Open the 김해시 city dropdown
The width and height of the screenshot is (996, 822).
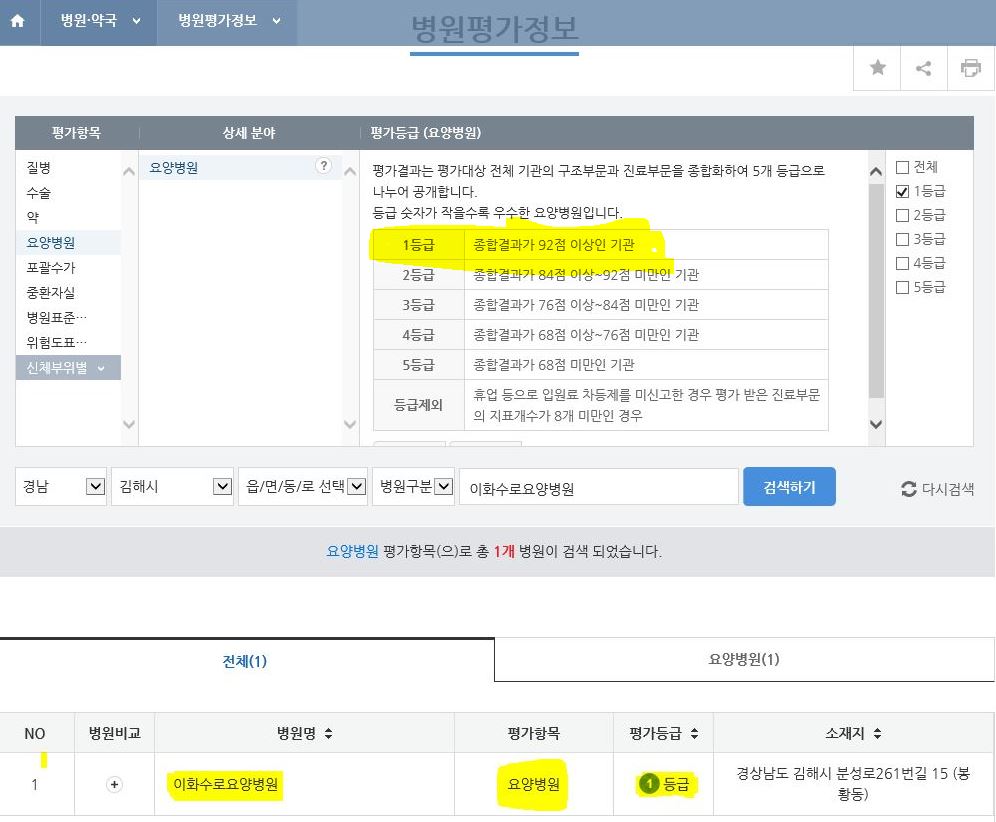[172, 487]
